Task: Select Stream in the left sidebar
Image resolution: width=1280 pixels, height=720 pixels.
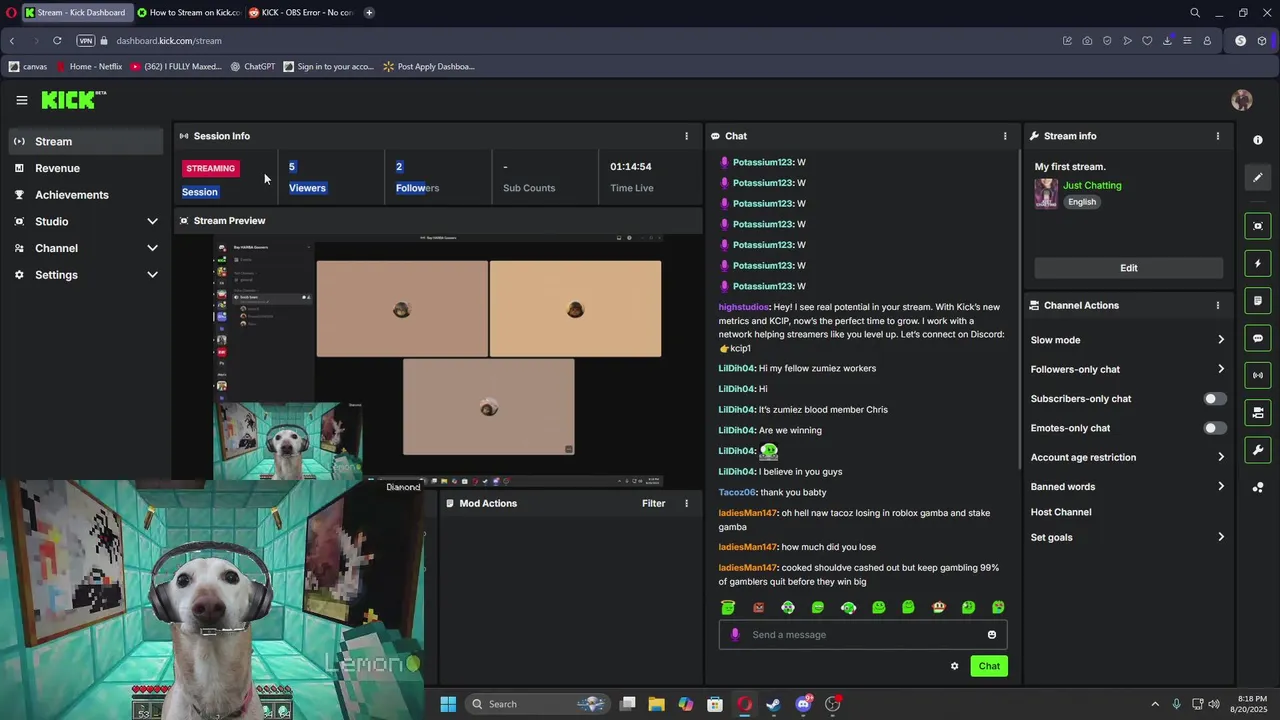Action: coord(86,141)
